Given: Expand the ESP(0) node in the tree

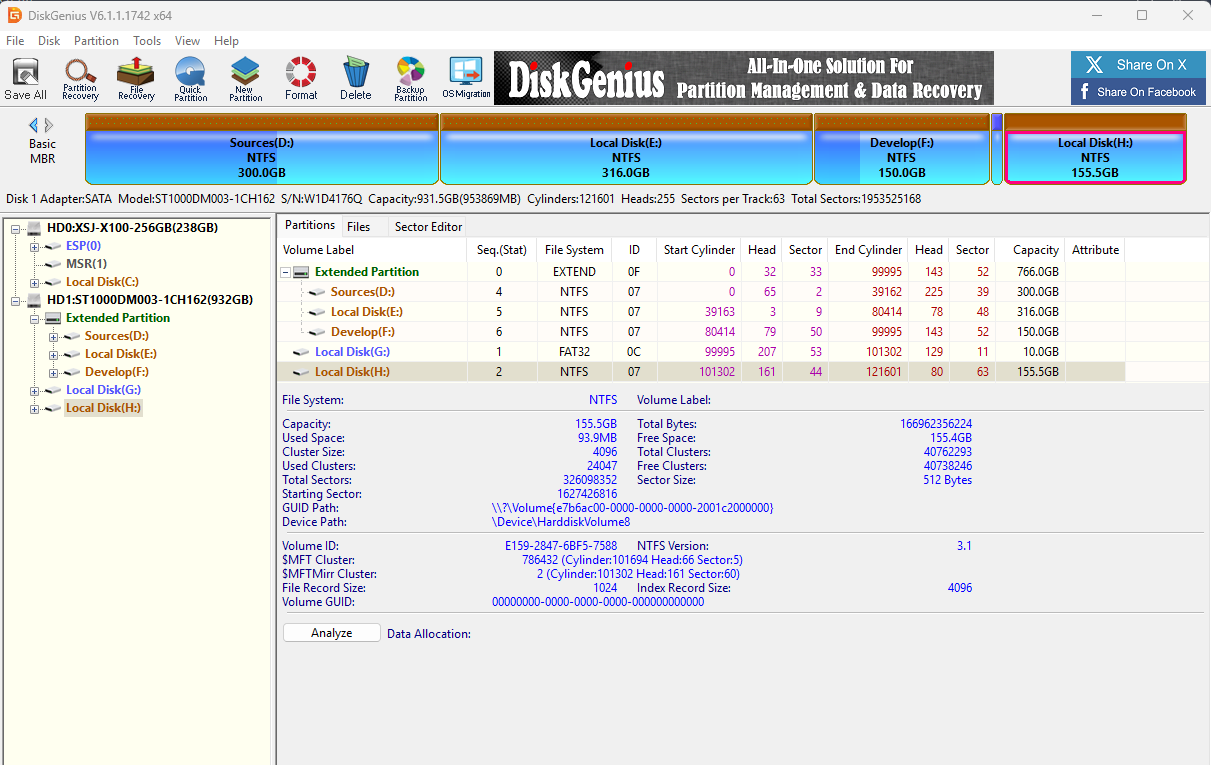Looking at the screenshot, I should point(35,246).
